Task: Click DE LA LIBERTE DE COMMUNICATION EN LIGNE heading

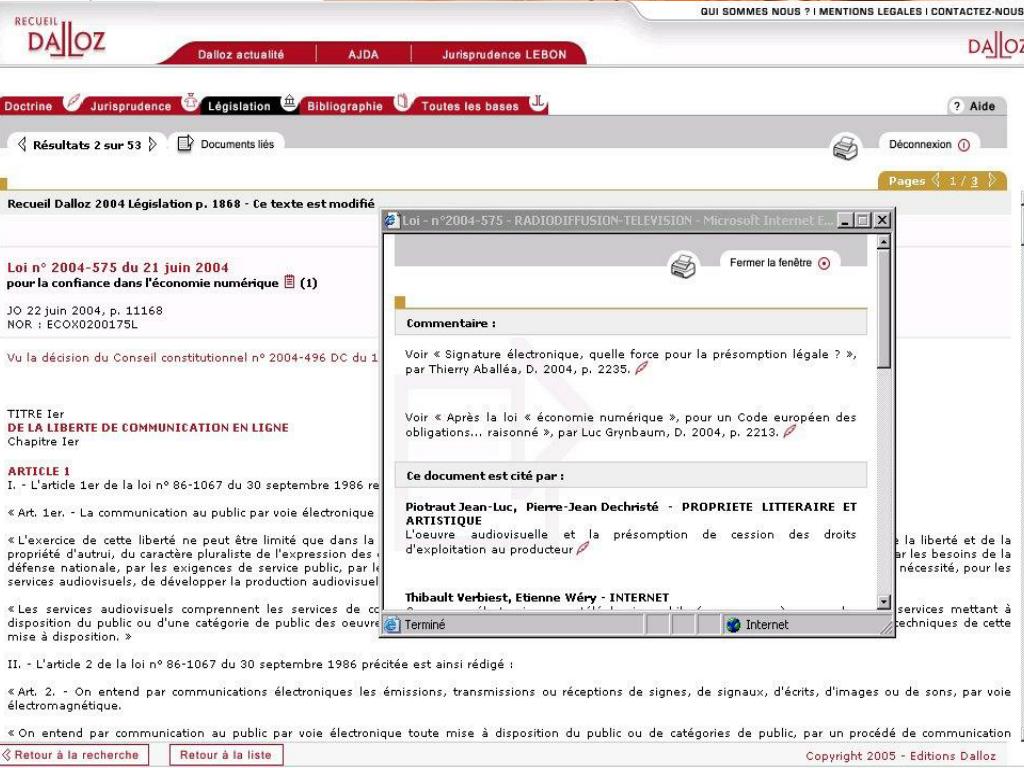Action: pos(148,428)
